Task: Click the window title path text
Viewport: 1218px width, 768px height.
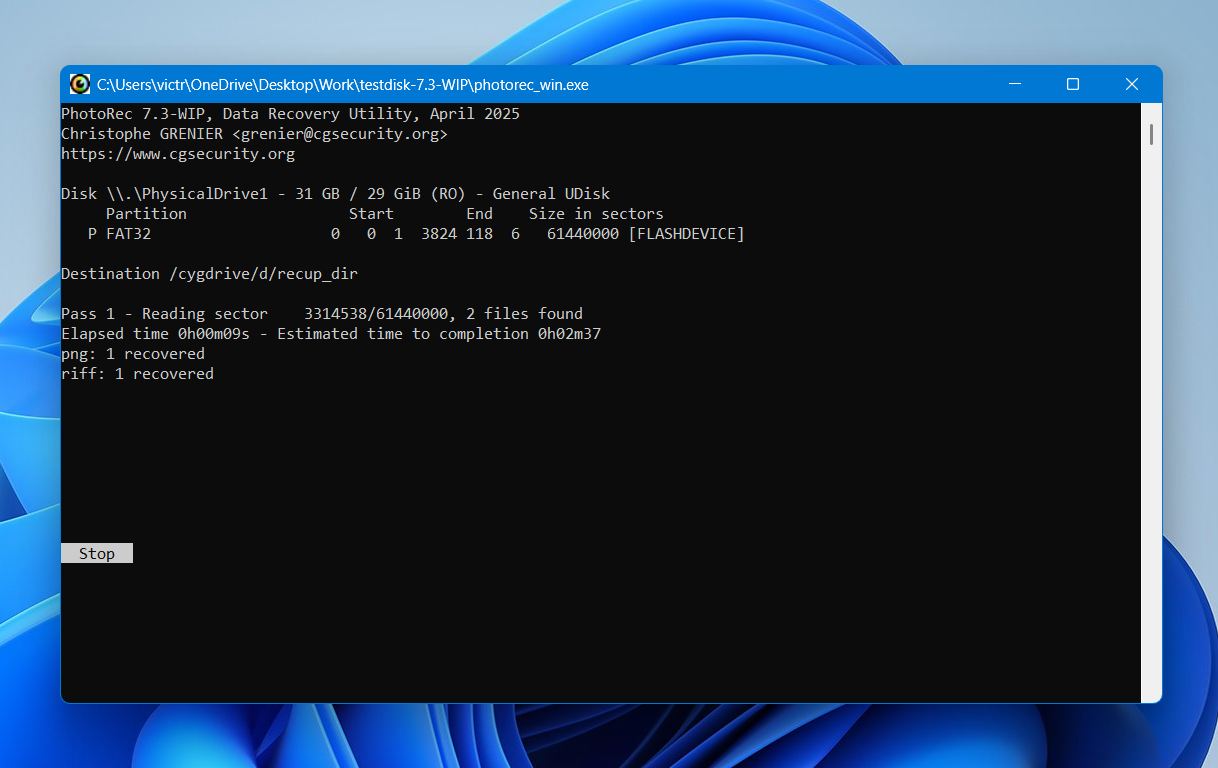Action: tap(343, 85)
